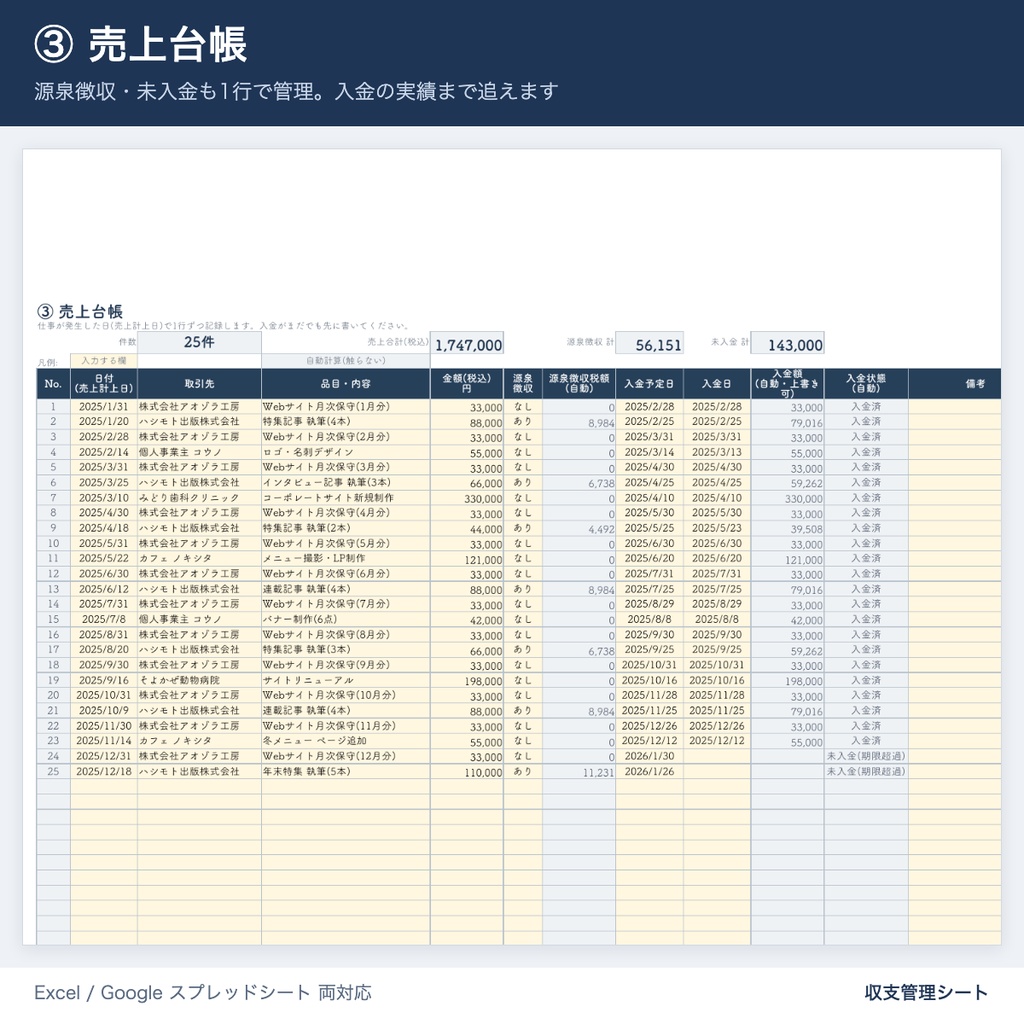
Task: Click the unpaid total 143,000 cell
Action: click(788, 344)
